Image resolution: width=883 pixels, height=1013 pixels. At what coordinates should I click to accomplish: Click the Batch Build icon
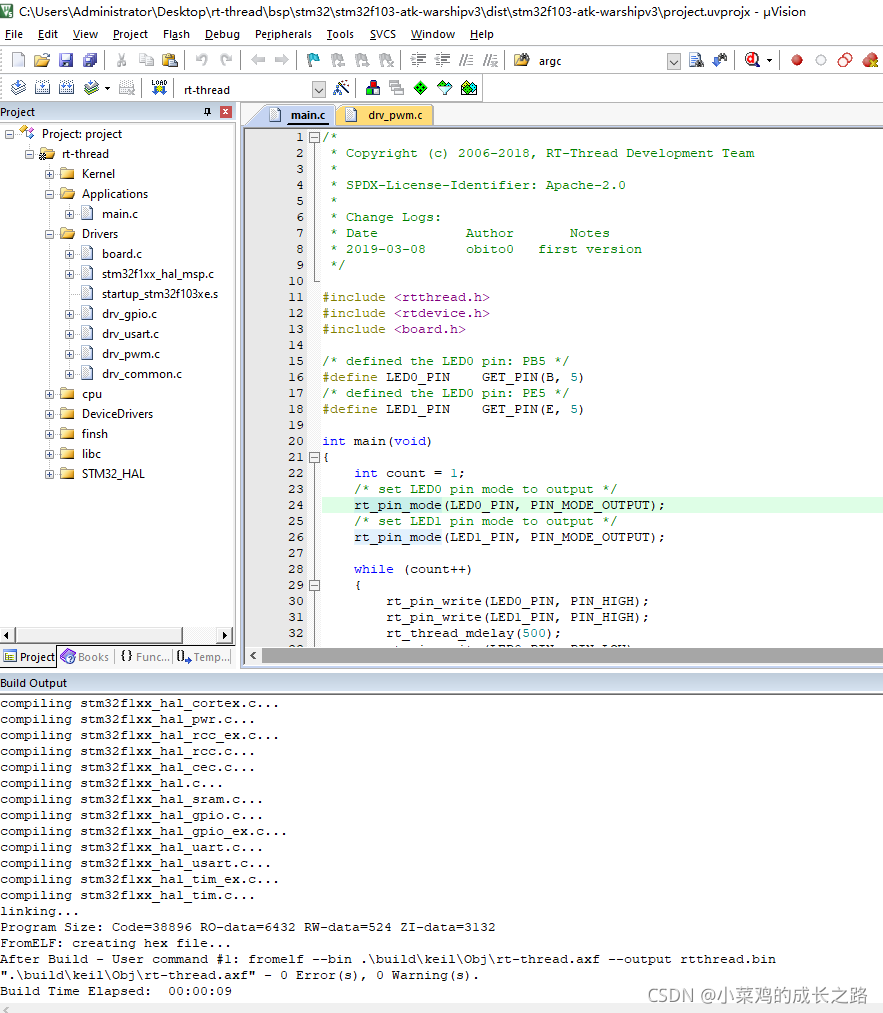coord(92,88)
